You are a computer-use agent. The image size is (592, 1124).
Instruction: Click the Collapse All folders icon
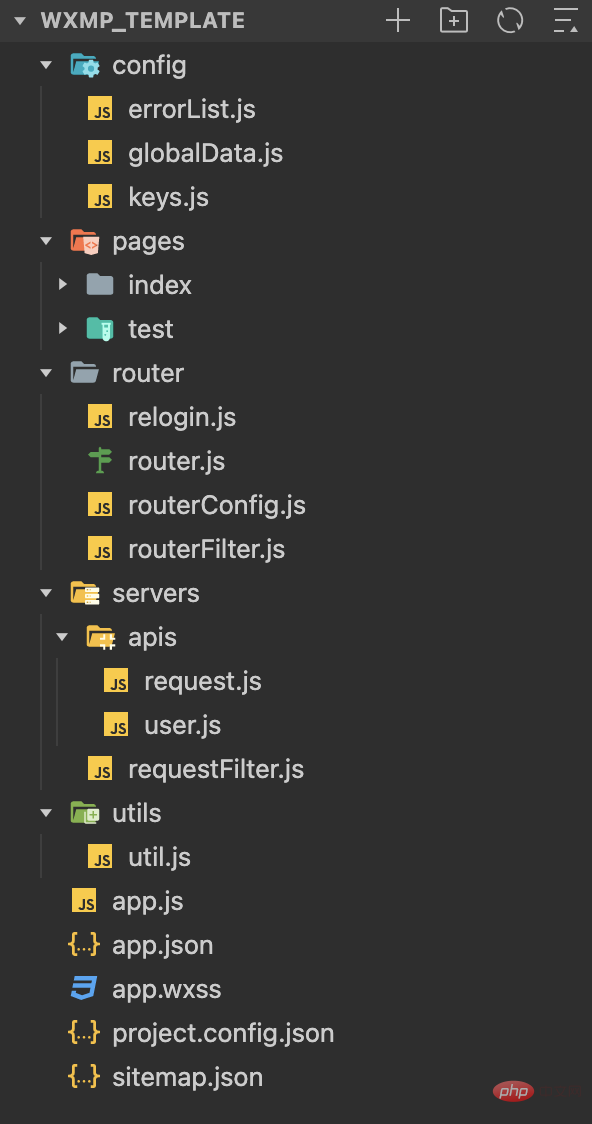565,20
